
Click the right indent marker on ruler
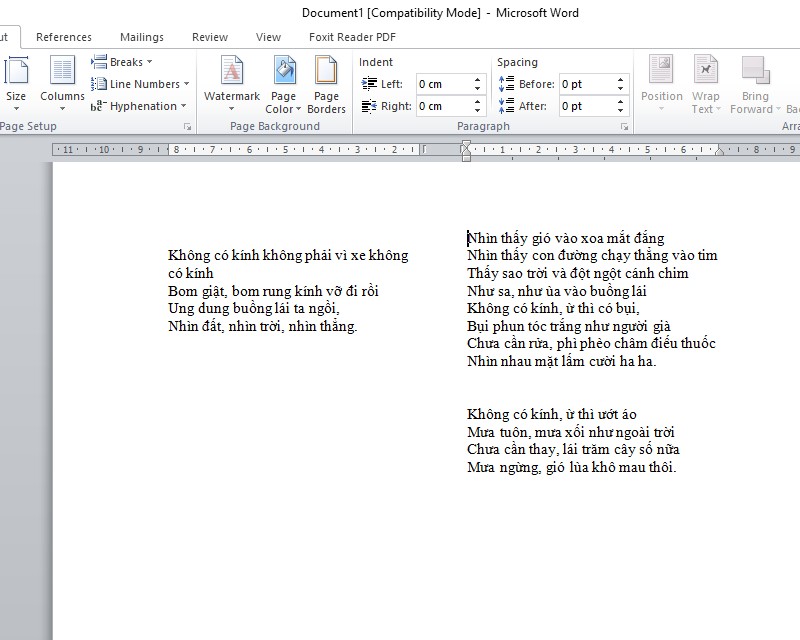719,151
